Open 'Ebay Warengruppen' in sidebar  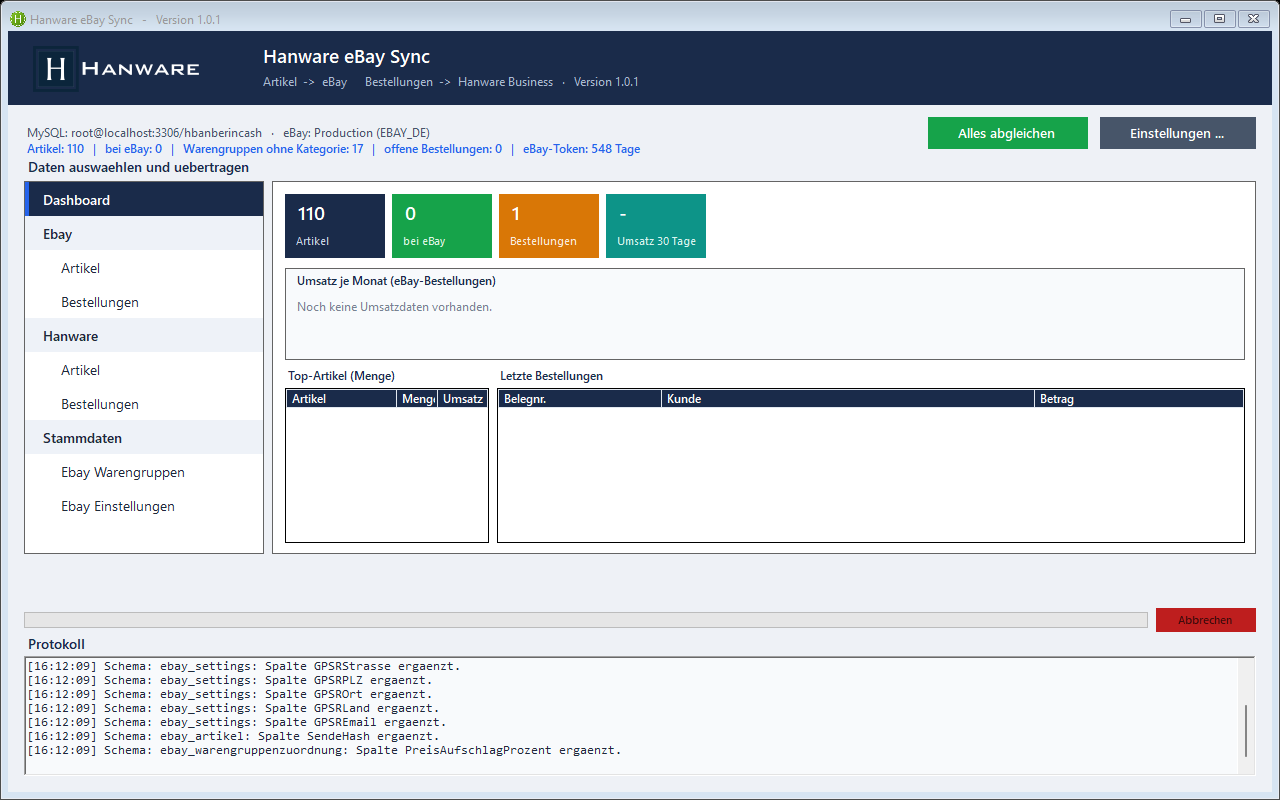[145, 472]
